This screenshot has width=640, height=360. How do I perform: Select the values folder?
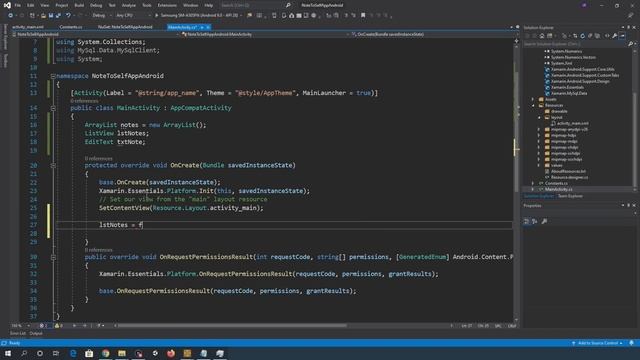click(x=556, y=166)
